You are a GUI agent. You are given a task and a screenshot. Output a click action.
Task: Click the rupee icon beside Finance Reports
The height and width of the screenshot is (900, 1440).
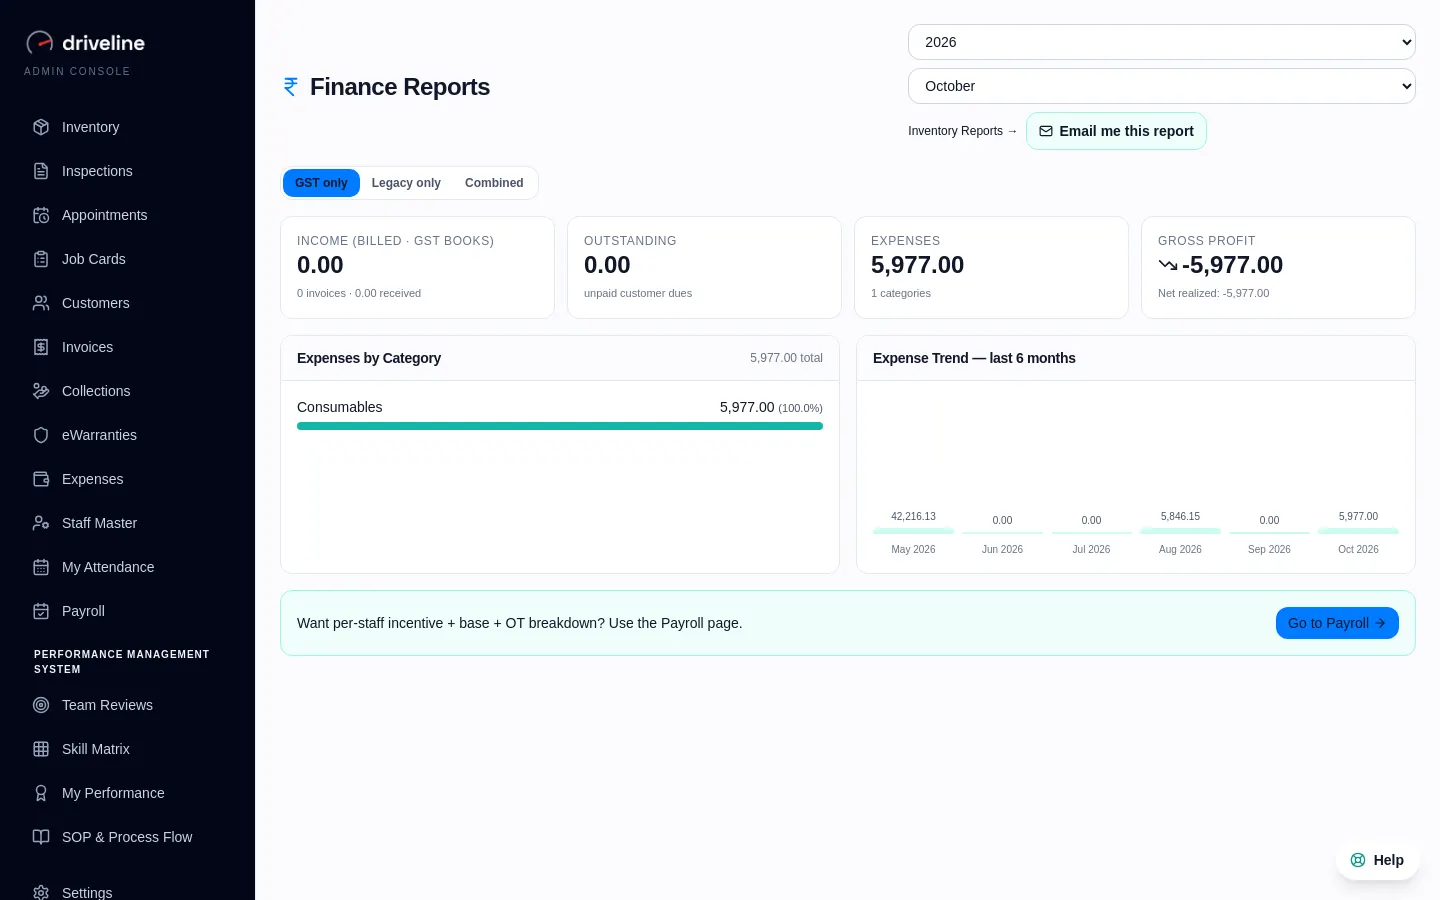[291, 87]
